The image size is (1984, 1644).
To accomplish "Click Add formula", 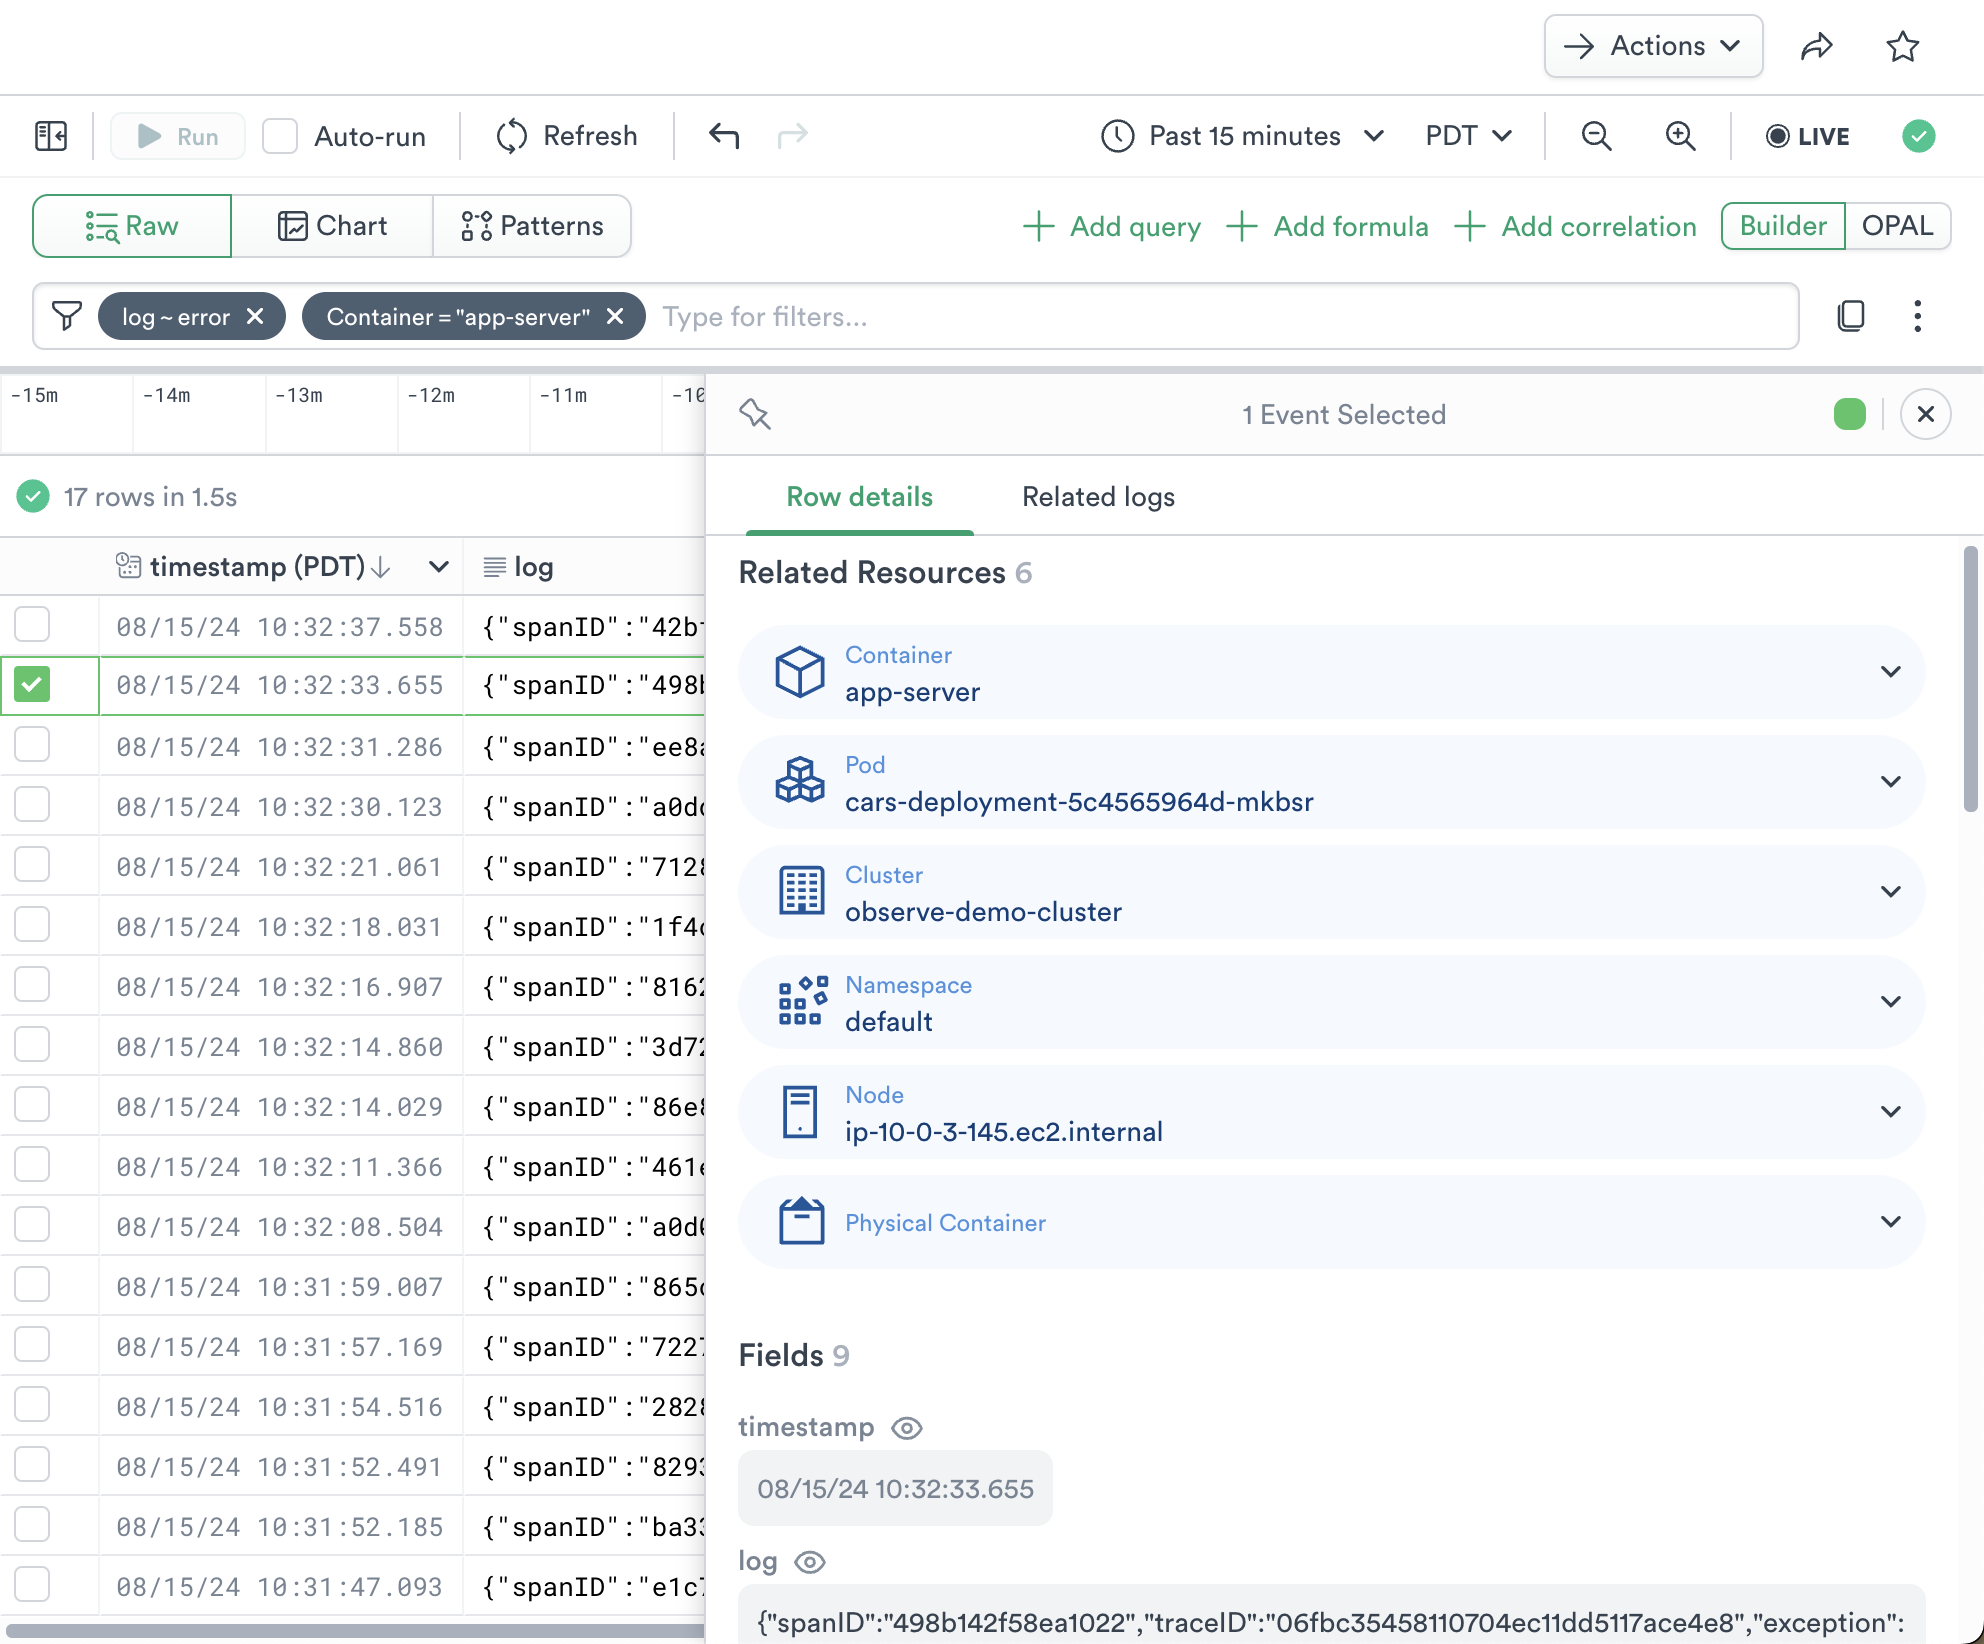I will click(x=1327, y=227).
